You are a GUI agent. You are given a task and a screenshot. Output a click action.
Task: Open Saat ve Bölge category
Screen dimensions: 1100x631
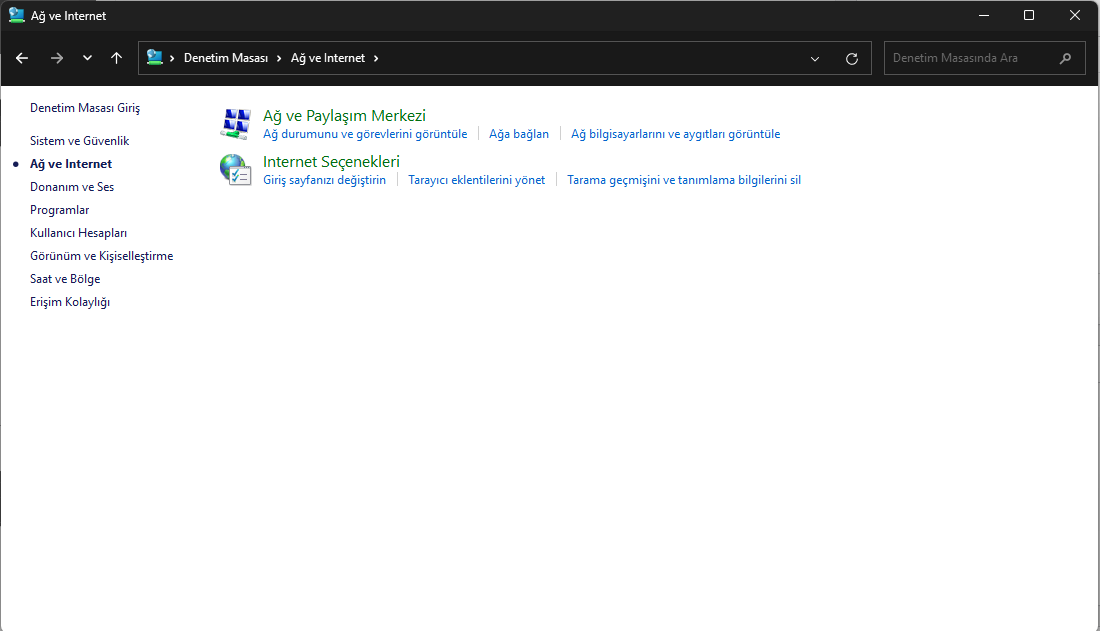pos(65,279)
